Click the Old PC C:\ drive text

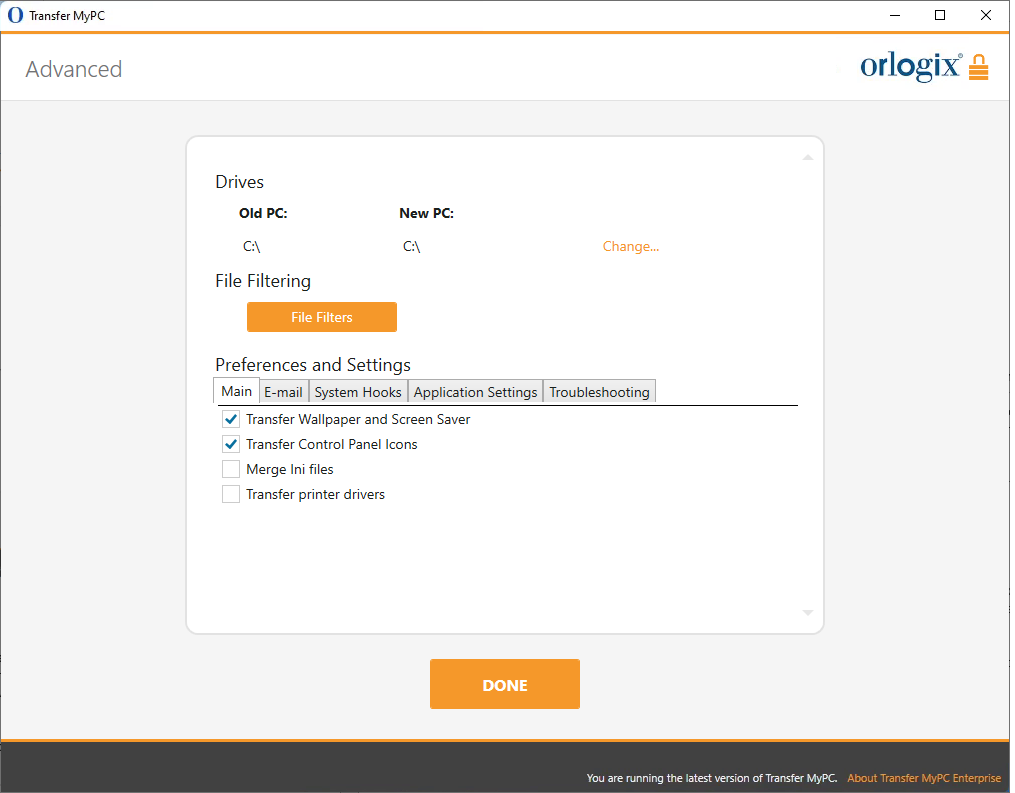coord(252,247)
